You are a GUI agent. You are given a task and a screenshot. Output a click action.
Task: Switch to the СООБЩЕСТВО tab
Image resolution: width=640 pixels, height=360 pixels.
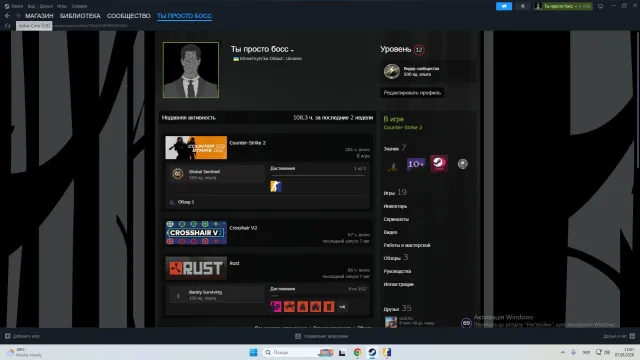point(129,16)
